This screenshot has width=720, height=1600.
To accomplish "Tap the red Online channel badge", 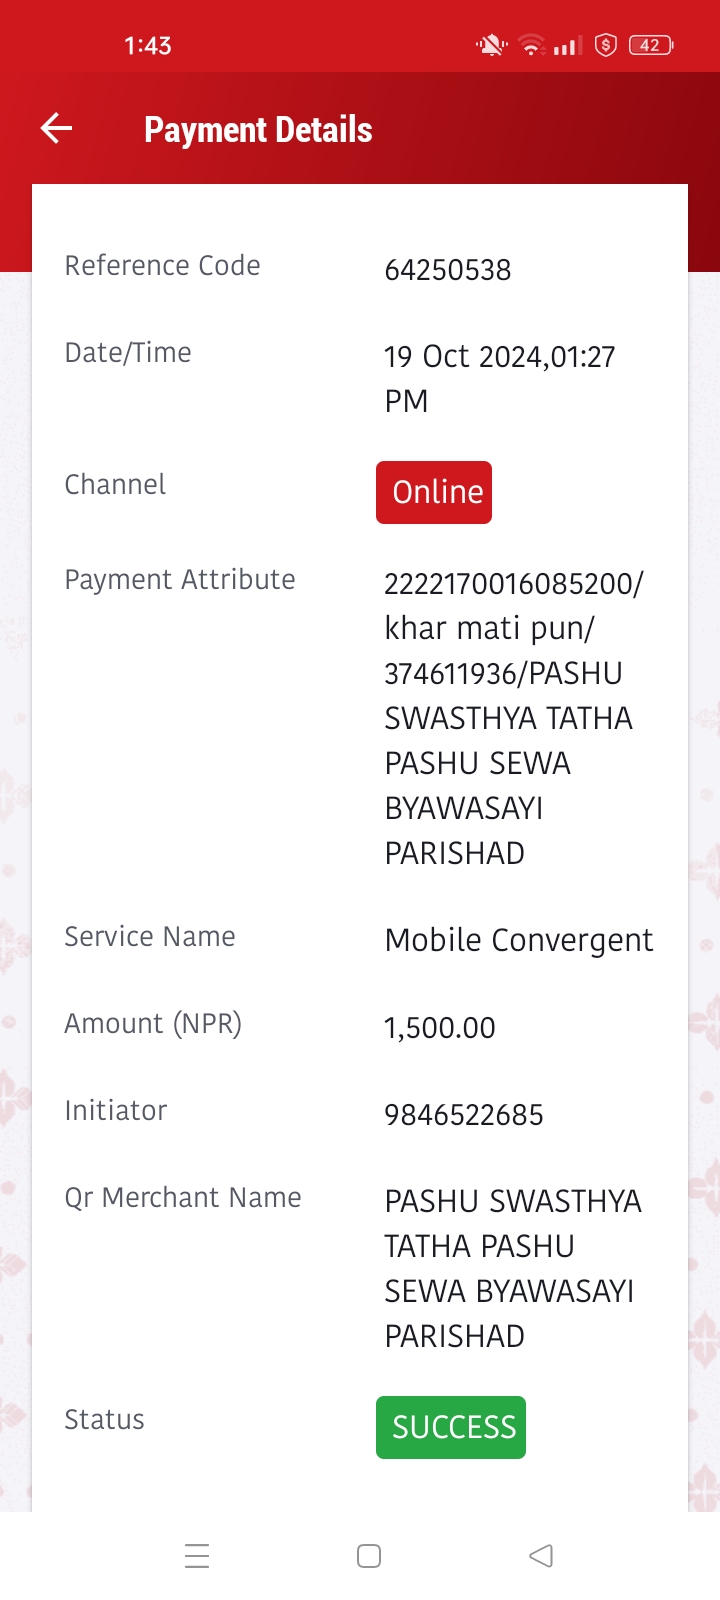I will [x=434, y=492].
